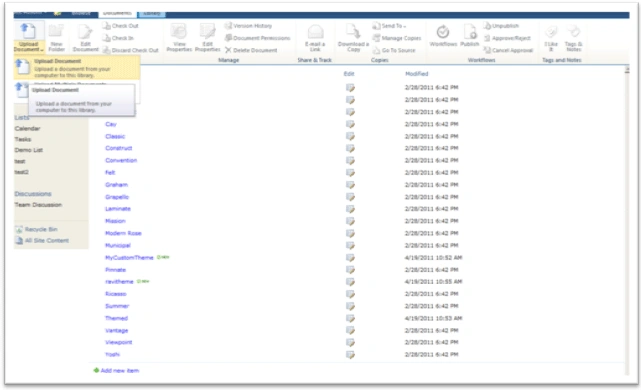Click the vertical scrollbar at right edge
641x390 pixels.
(x=627, y=221)
